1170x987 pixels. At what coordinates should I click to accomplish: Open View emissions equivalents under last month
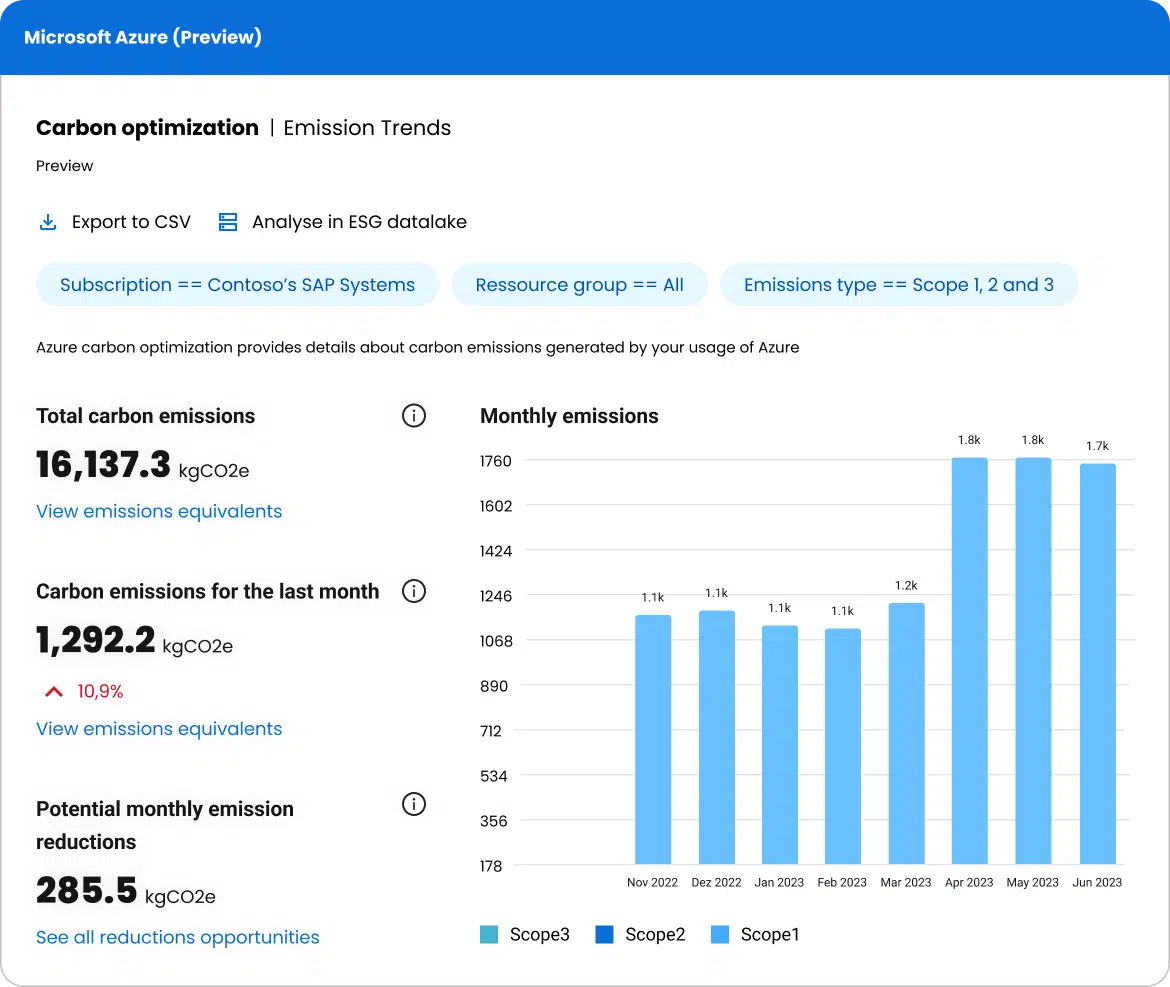point(159,729)
